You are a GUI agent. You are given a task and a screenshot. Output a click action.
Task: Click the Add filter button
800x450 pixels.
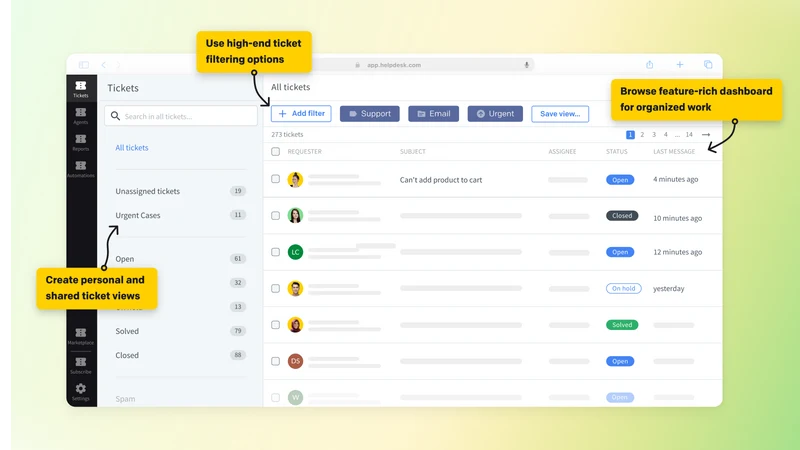(301, 114)
